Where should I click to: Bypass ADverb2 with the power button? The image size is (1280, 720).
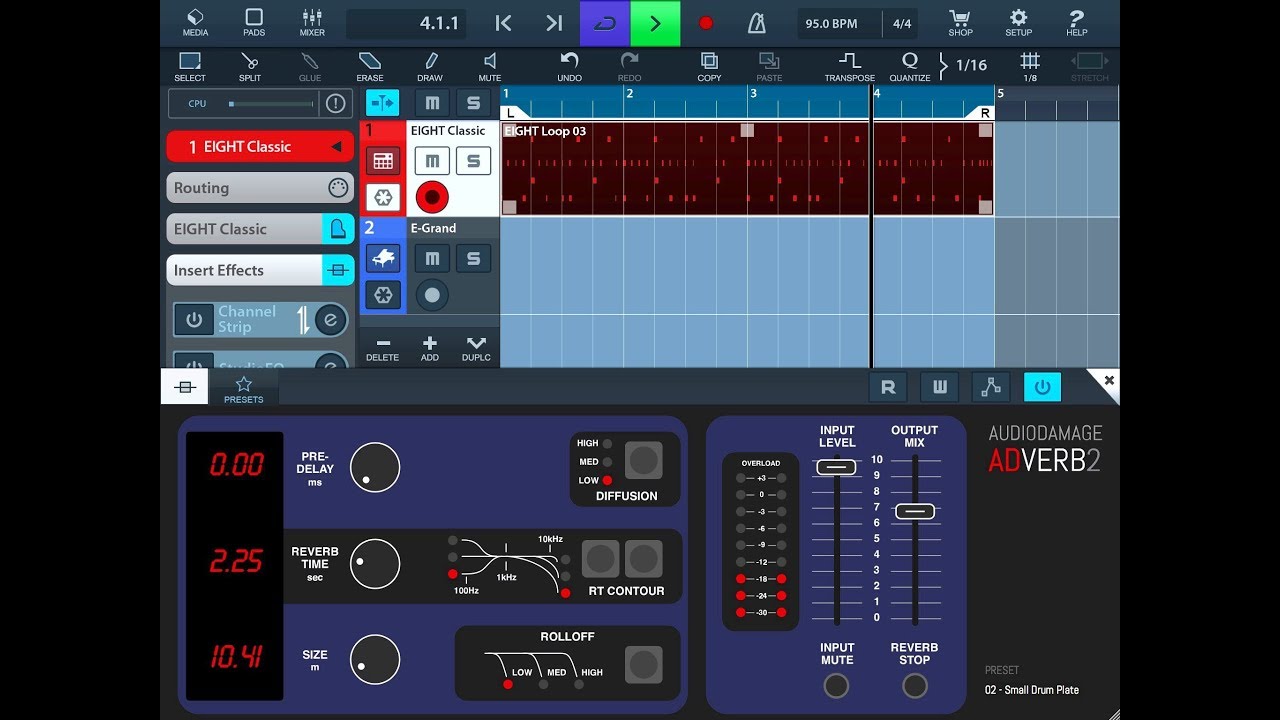tap(1042, 387)
